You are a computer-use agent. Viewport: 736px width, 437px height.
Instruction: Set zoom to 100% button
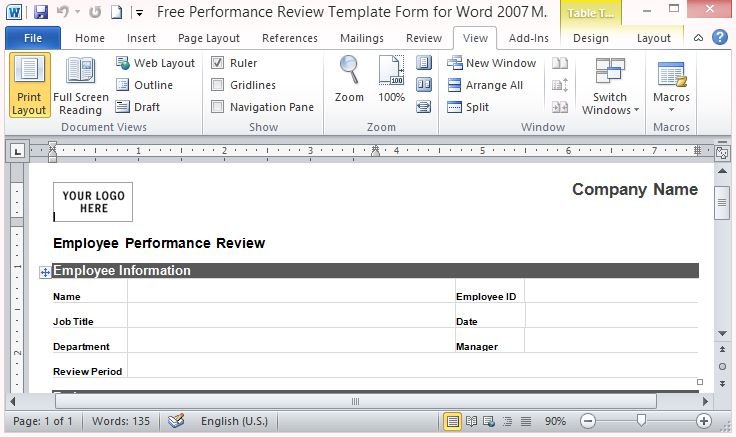(x=391, y=80)
